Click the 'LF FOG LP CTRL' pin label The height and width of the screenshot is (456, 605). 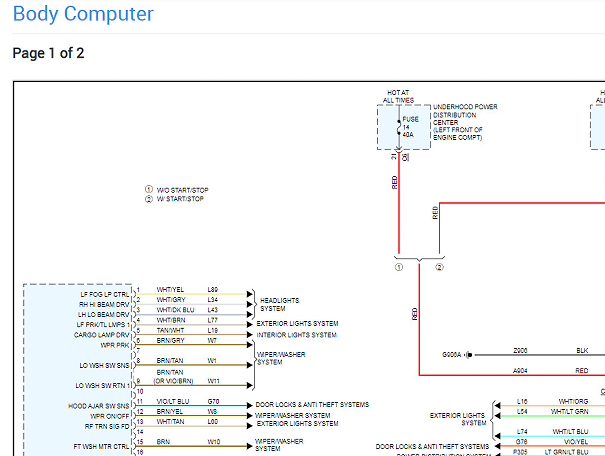pos(105,294)
